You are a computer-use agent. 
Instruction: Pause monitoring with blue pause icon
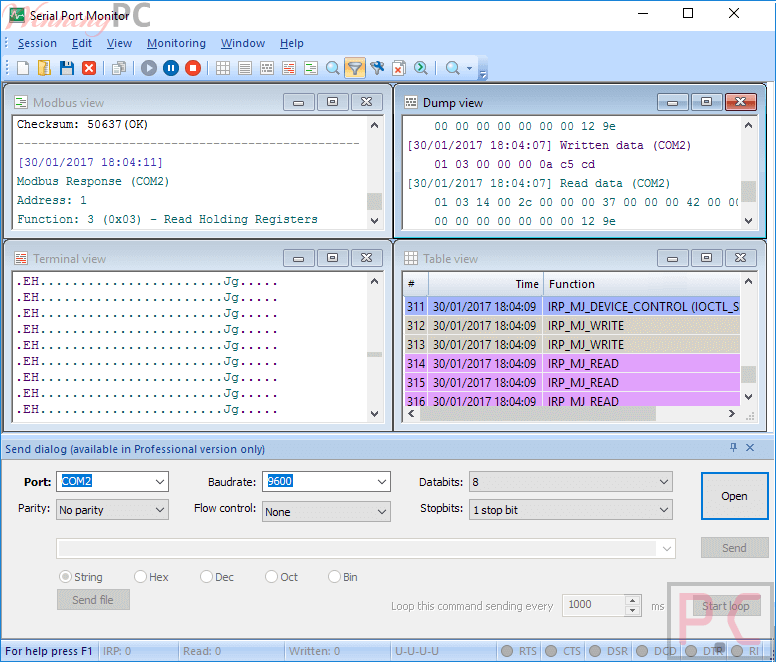(171, 68)
